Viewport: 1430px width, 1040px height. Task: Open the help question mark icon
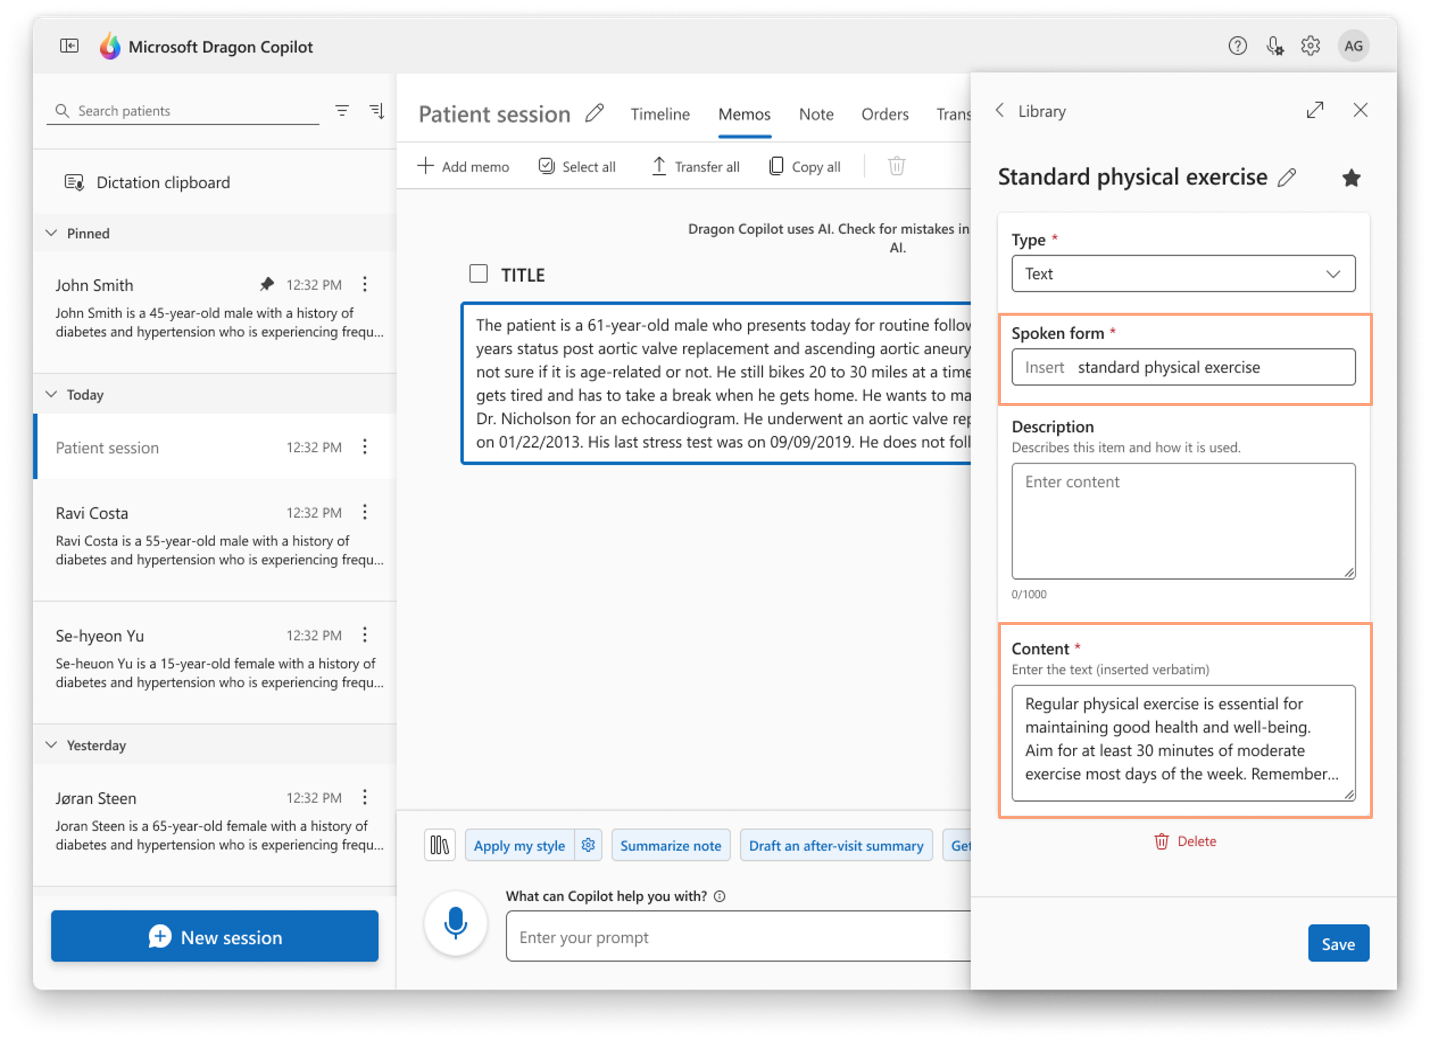click(x=1238, y=46)
